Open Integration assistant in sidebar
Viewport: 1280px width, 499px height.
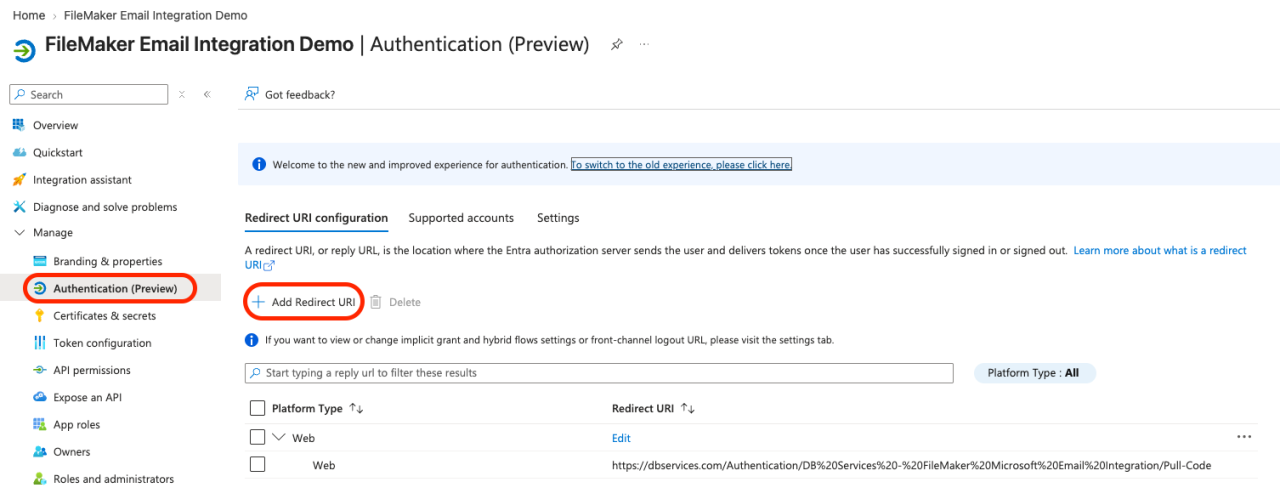(x=82, y=180)
